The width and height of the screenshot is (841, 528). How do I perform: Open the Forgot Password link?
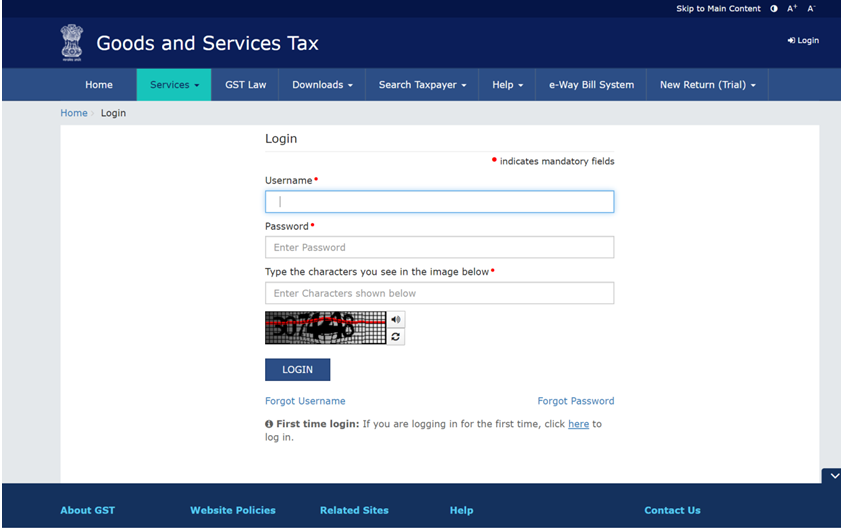[576, 401]
